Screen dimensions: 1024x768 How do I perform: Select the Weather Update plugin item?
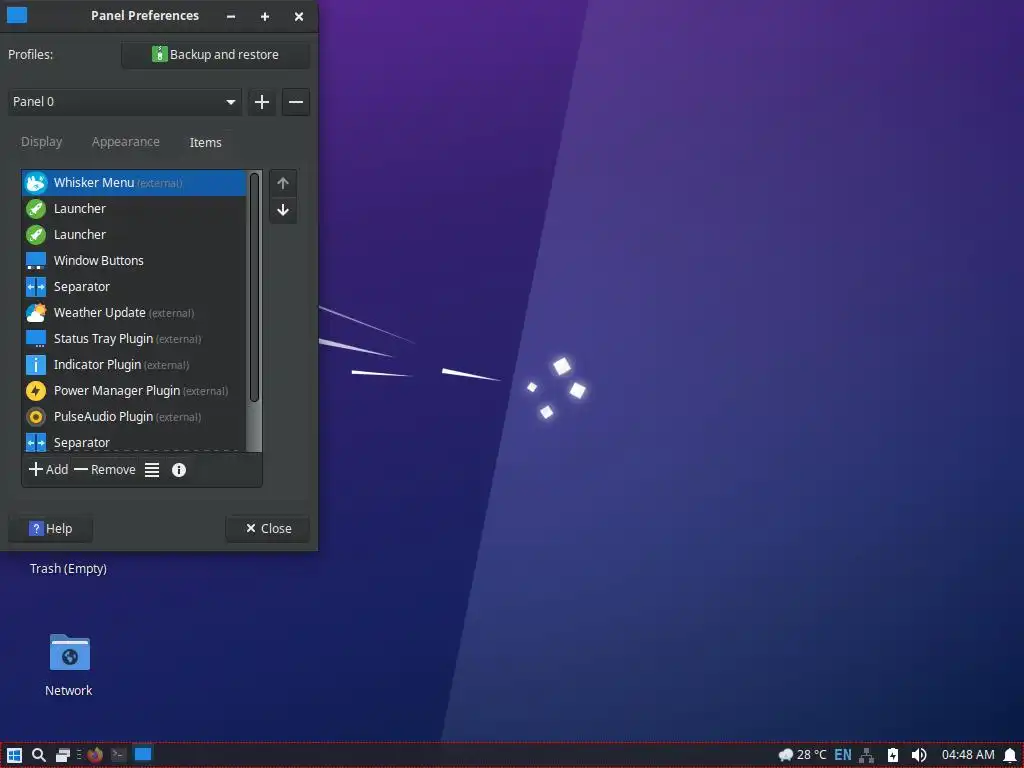tap(134, 313)
